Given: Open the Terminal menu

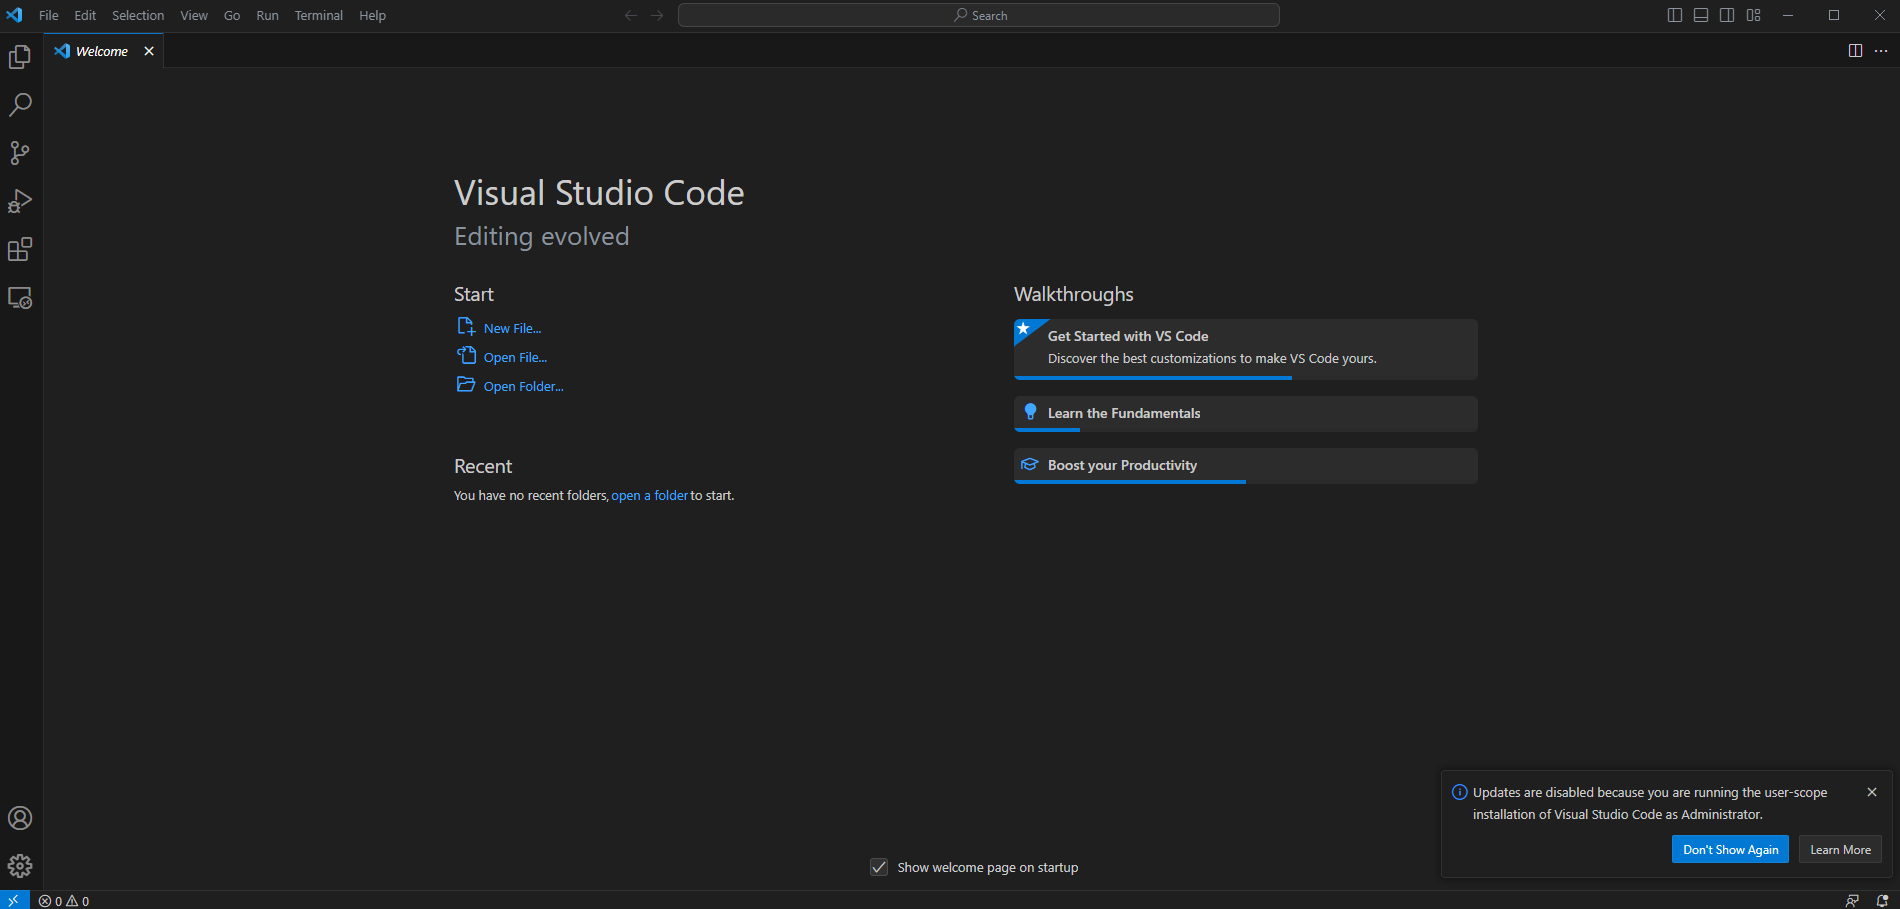Looking at the screenshot, I should pyautogui.click(x=319, y=15).
